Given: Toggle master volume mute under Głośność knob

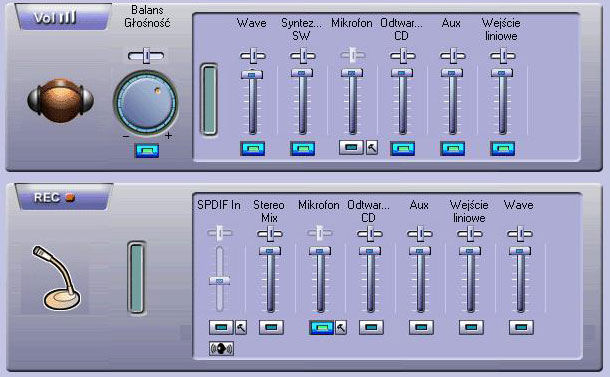Looking at the screenshot, I should (x=147, y=150).
